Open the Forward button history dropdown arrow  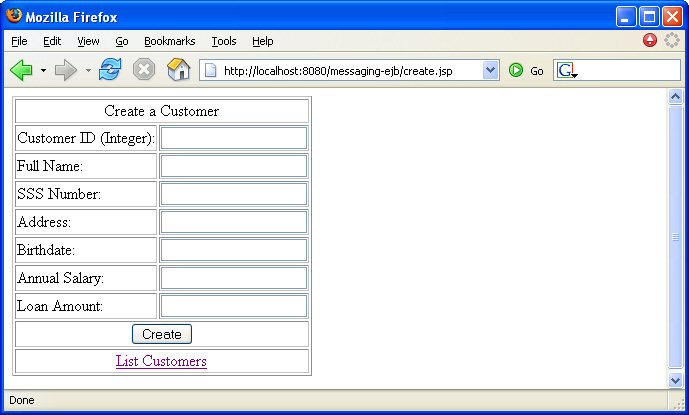[x=88, y=70]
